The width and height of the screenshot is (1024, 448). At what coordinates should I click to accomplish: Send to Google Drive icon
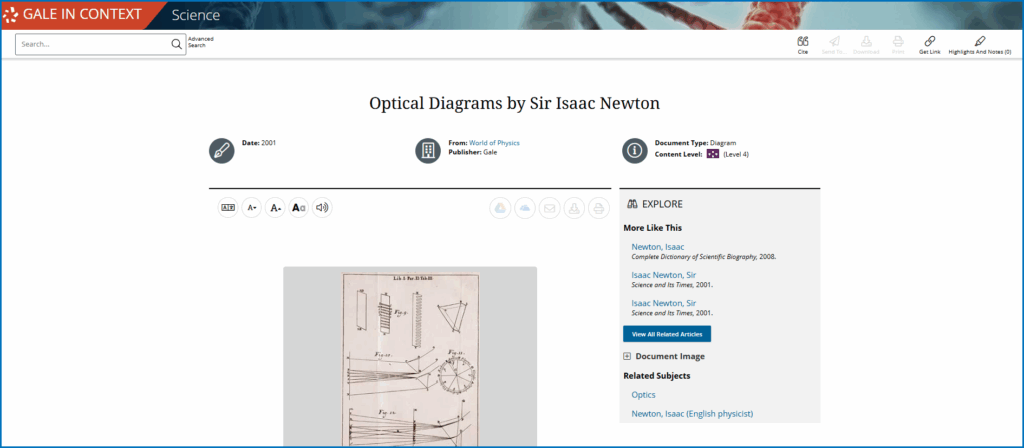pyautogui.click(x=500, y=208)
